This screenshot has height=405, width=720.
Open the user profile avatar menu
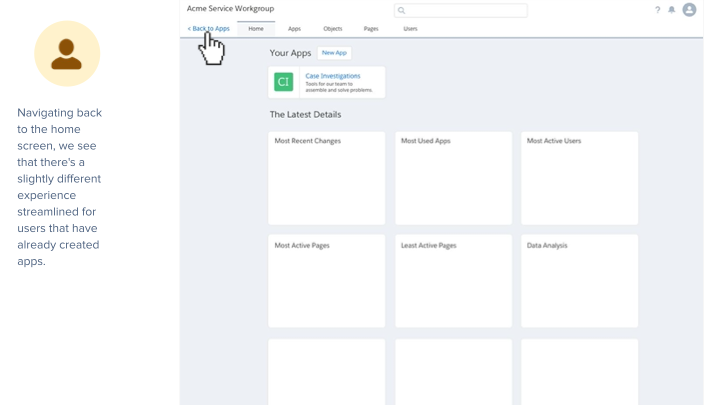[689, 10]
